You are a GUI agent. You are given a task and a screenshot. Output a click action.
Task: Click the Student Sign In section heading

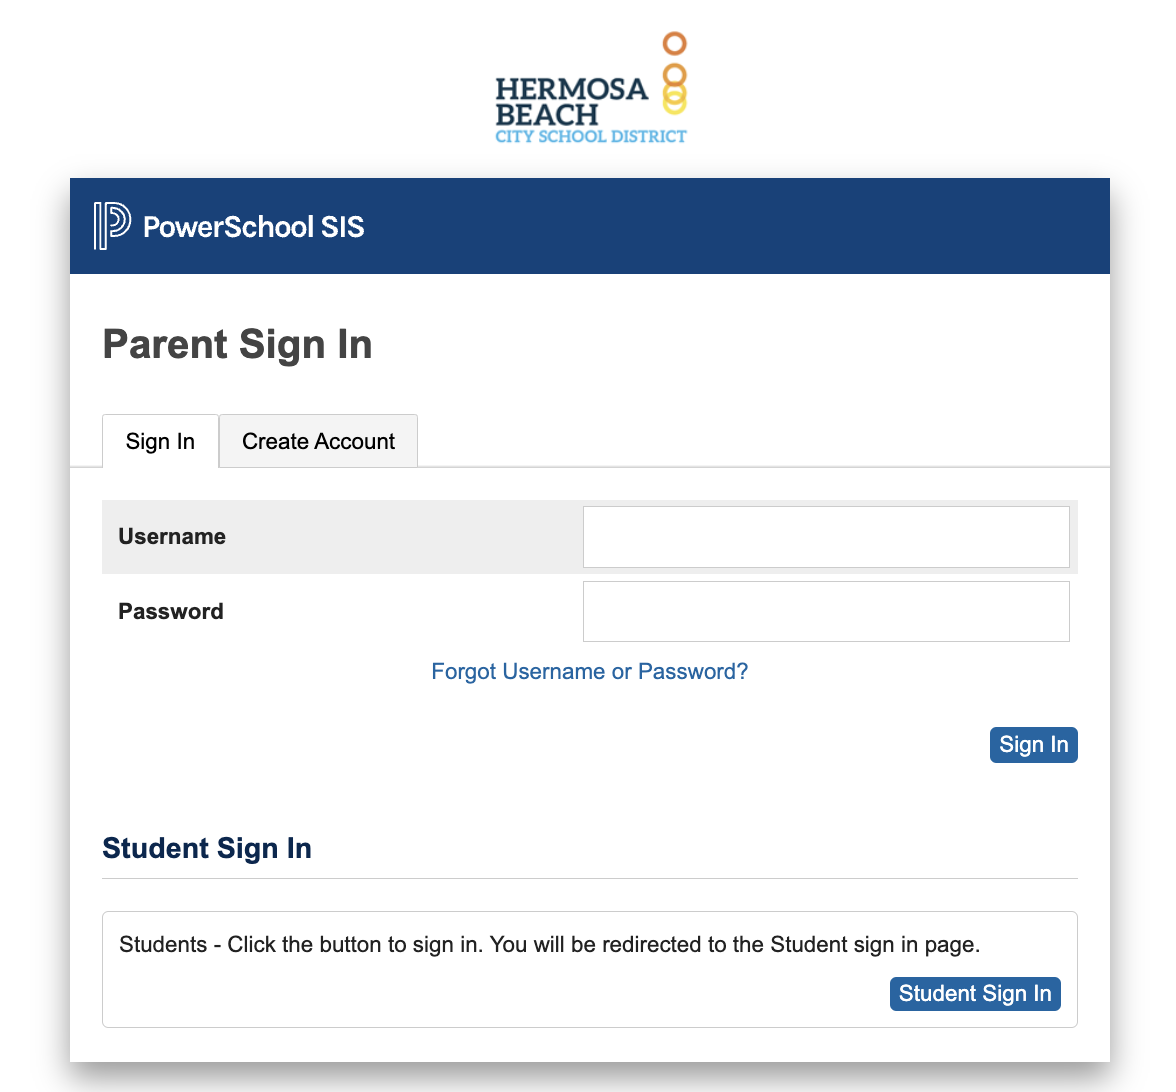(207, 848)
